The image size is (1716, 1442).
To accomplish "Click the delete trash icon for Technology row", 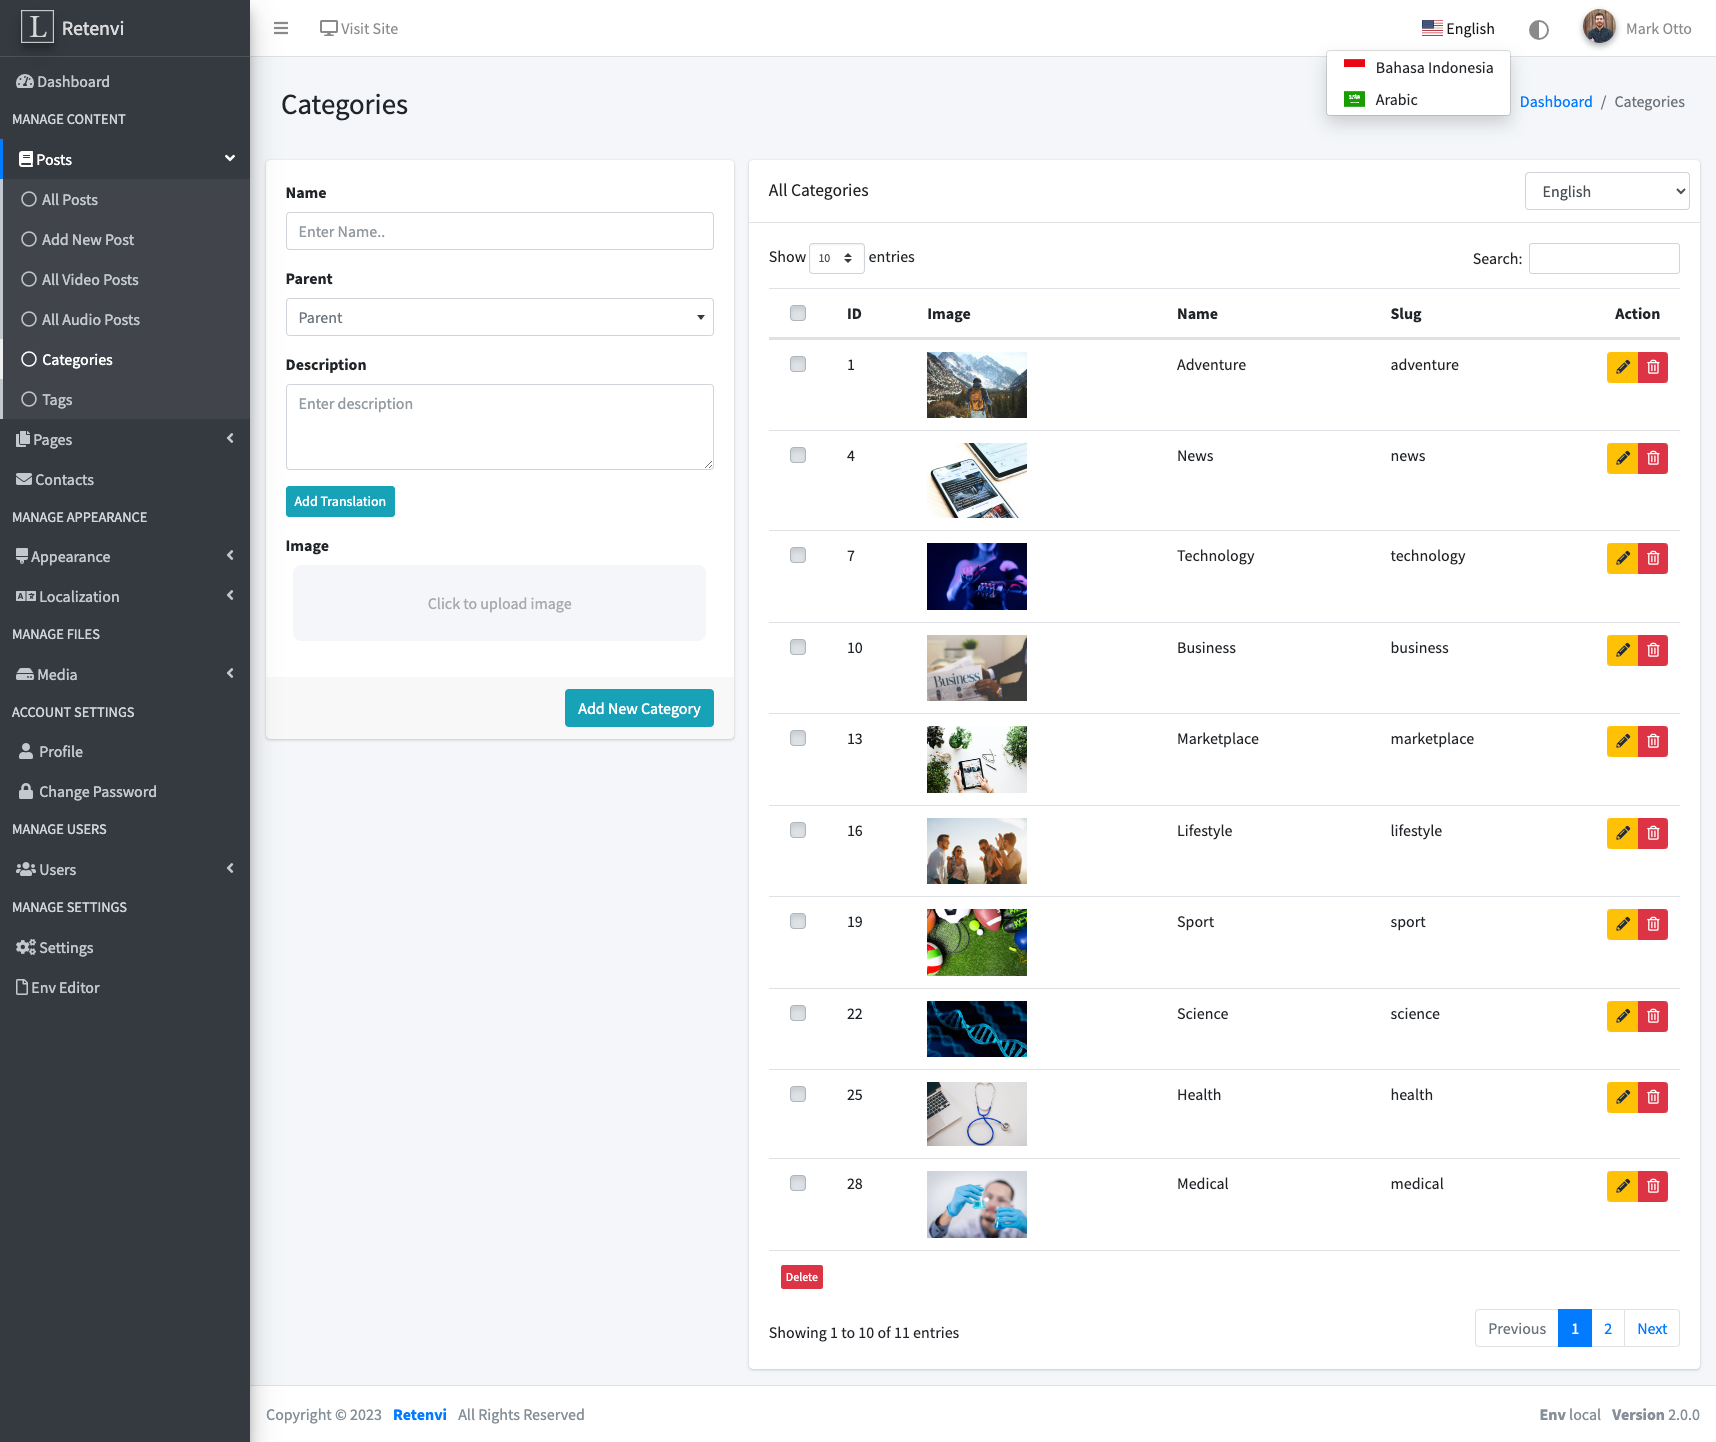I will 1652,558.
